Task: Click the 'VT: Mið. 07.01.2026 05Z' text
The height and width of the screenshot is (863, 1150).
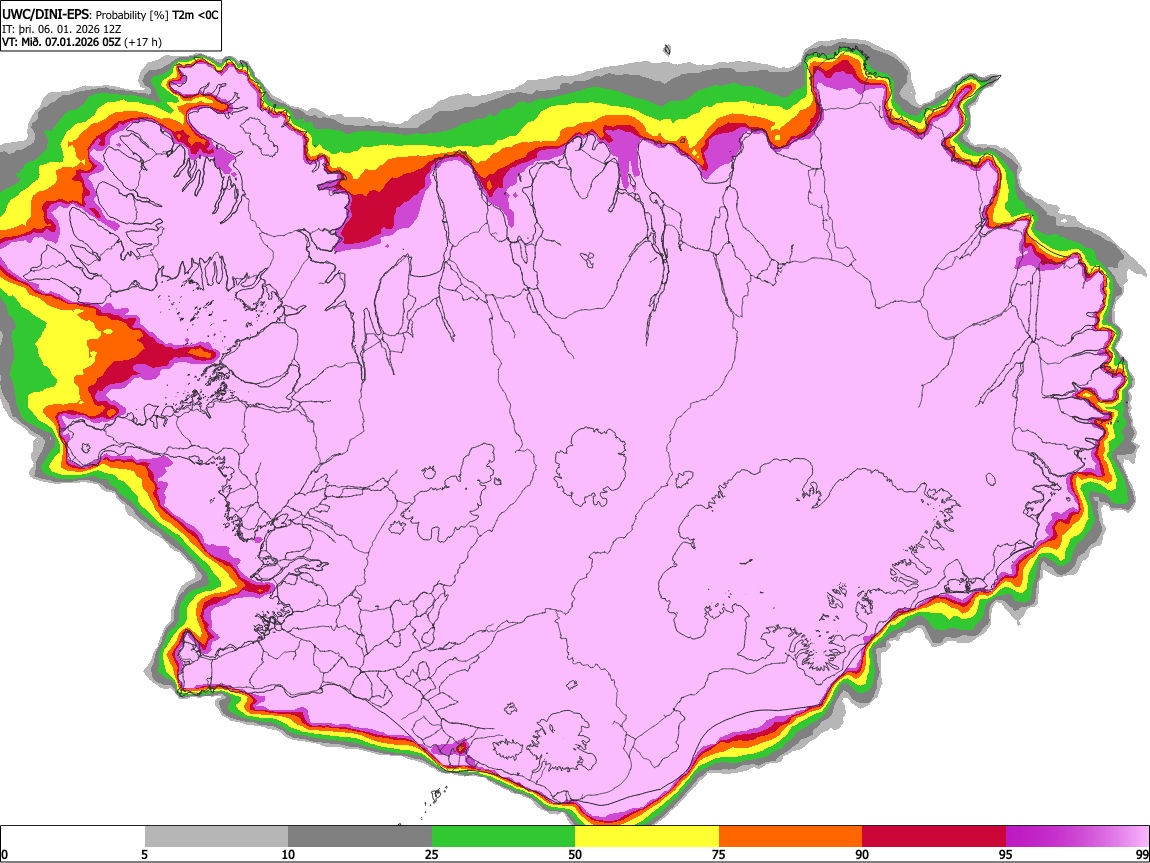Action: [x=61, y=42]
